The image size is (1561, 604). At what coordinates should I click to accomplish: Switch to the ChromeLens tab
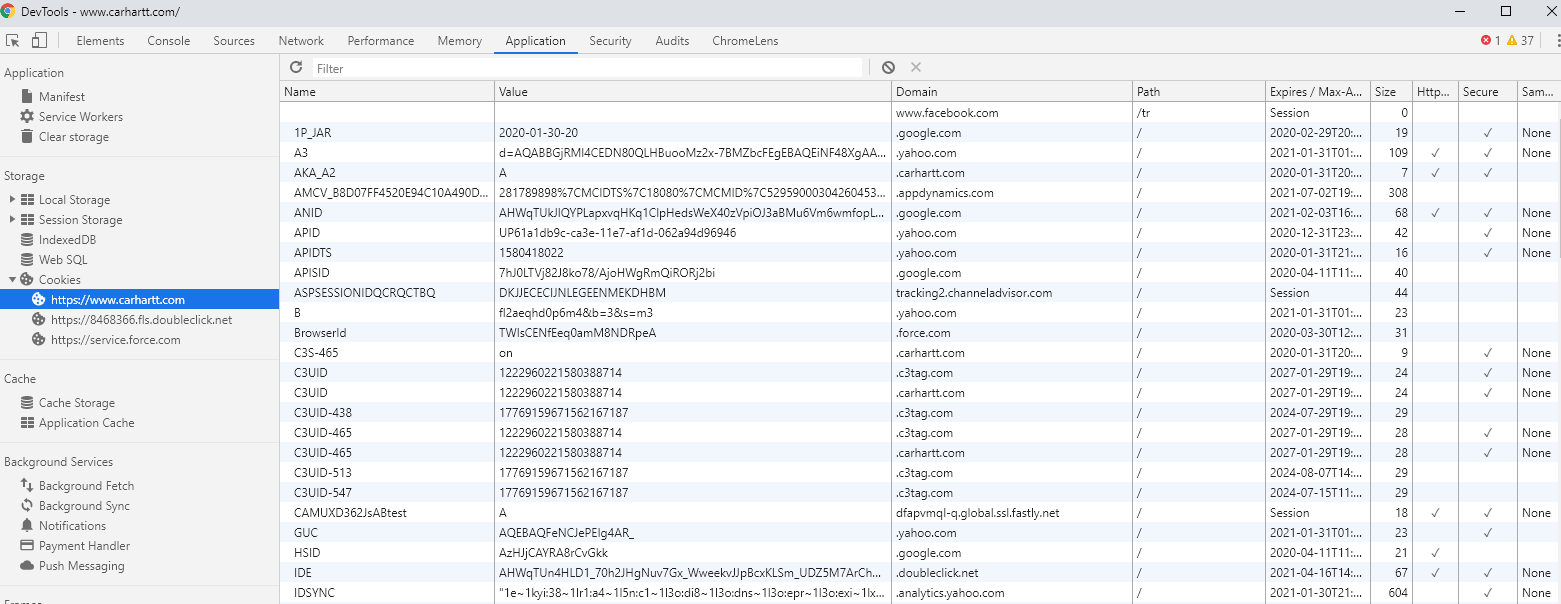[x=745, y=41]
